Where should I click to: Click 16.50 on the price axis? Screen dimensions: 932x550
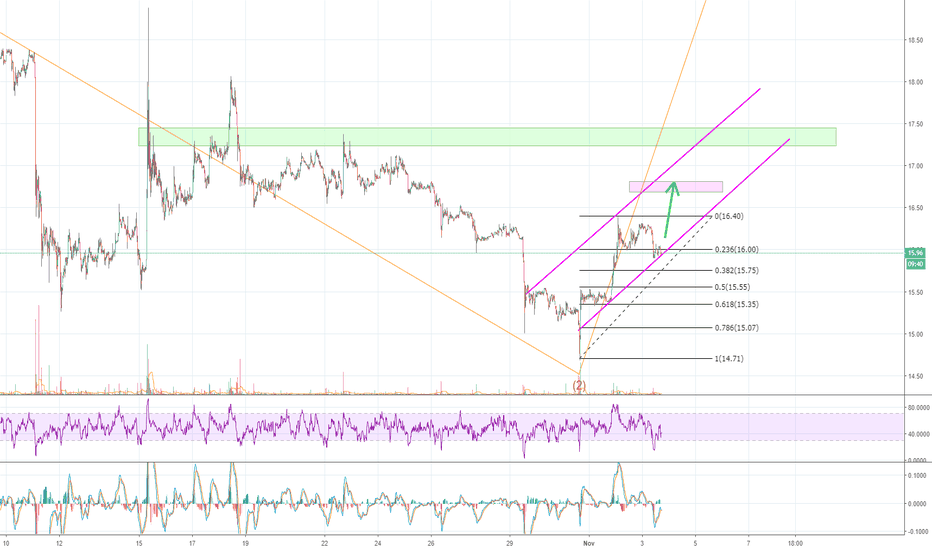click(x=915, y=208)
